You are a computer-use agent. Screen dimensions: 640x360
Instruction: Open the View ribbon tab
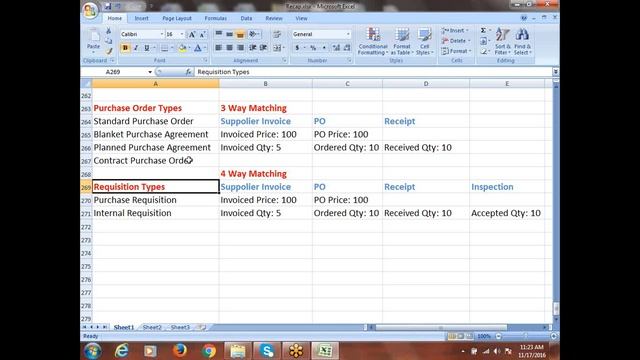click(x=301, y=18)
